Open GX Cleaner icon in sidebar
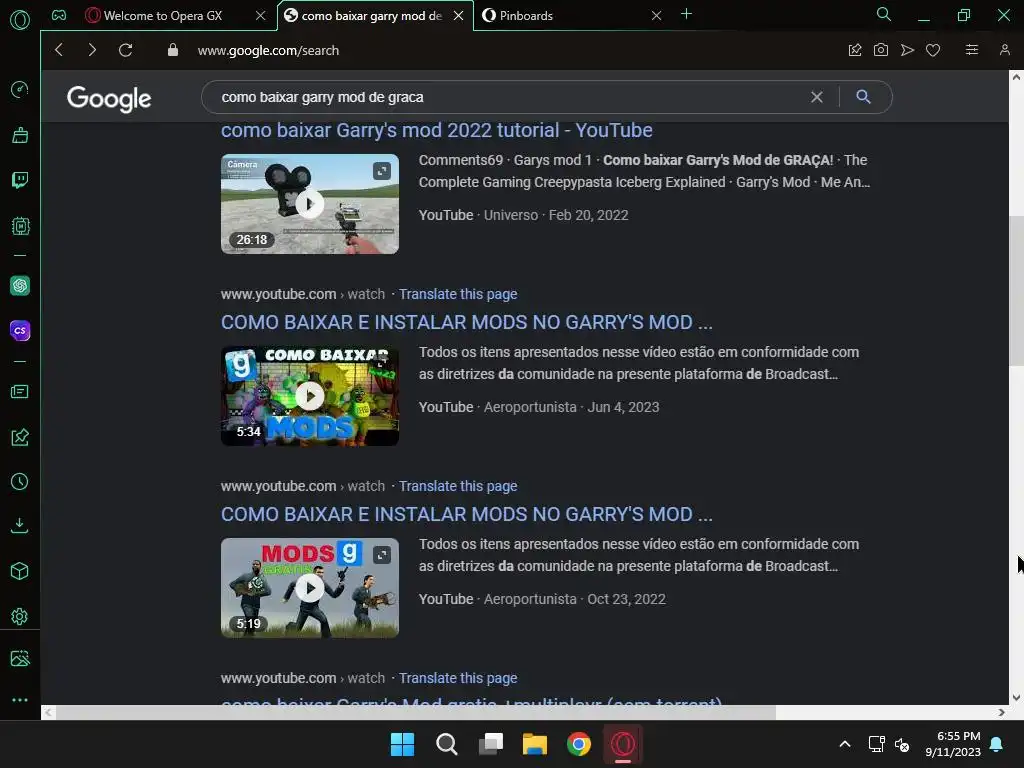 tap(20, 135)
